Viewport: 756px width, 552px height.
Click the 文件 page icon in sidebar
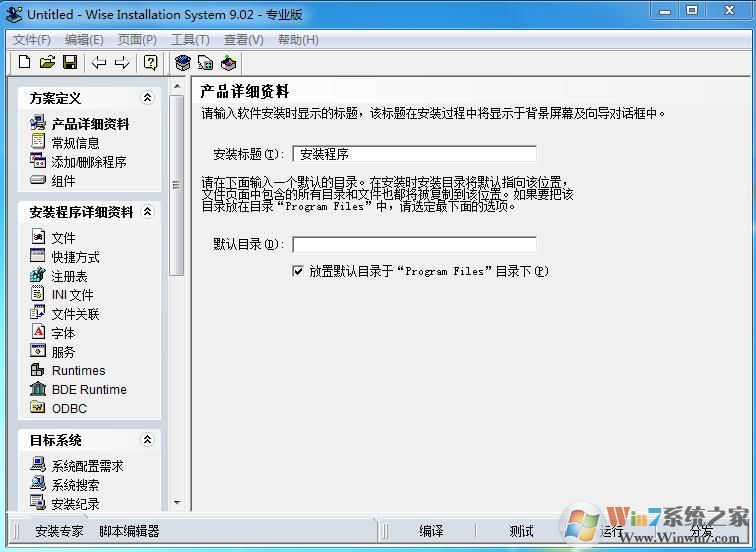coord(38,236)
